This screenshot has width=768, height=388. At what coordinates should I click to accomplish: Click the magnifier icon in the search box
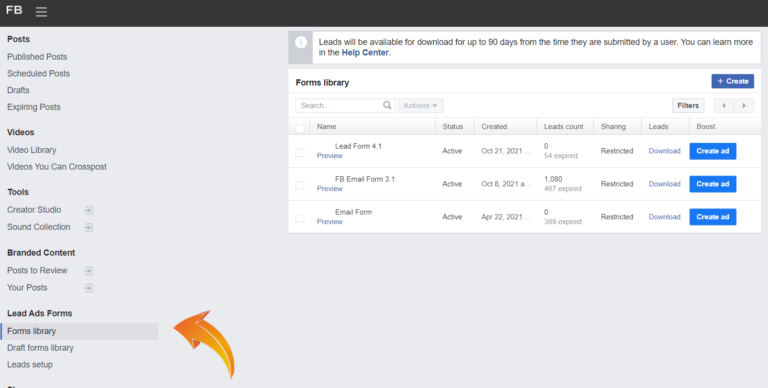387,105
